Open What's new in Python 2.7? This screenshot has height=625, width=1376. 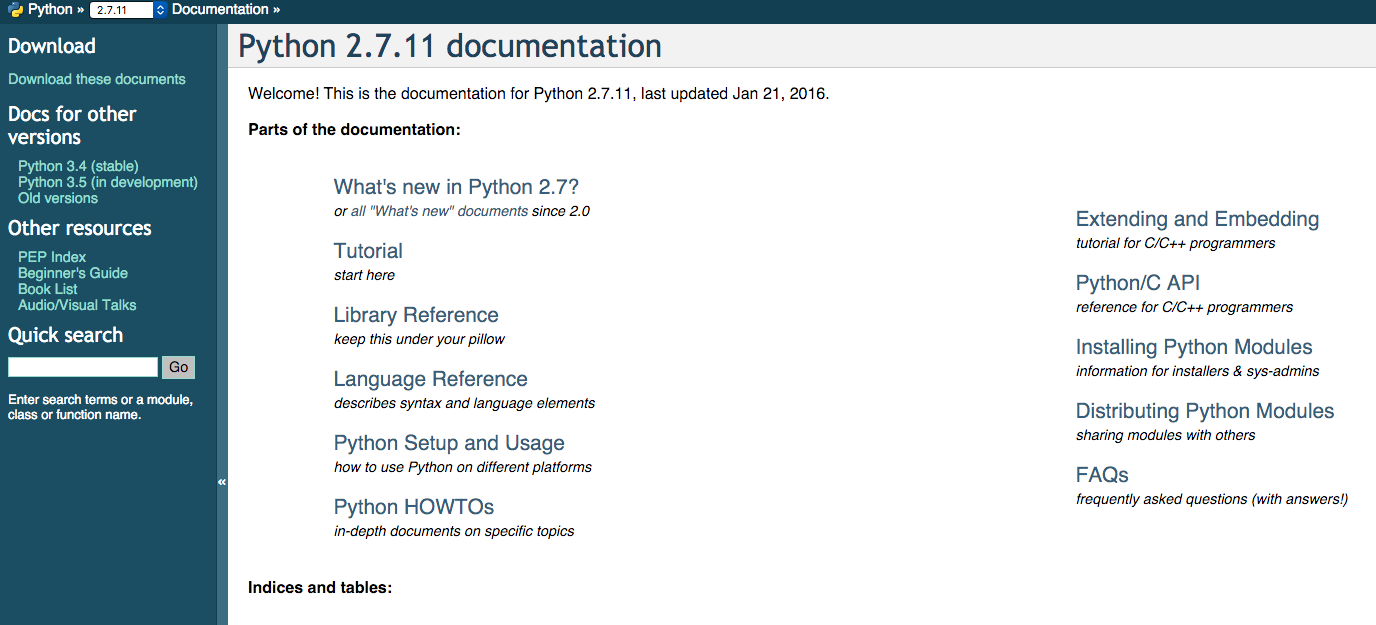[456, 187]
